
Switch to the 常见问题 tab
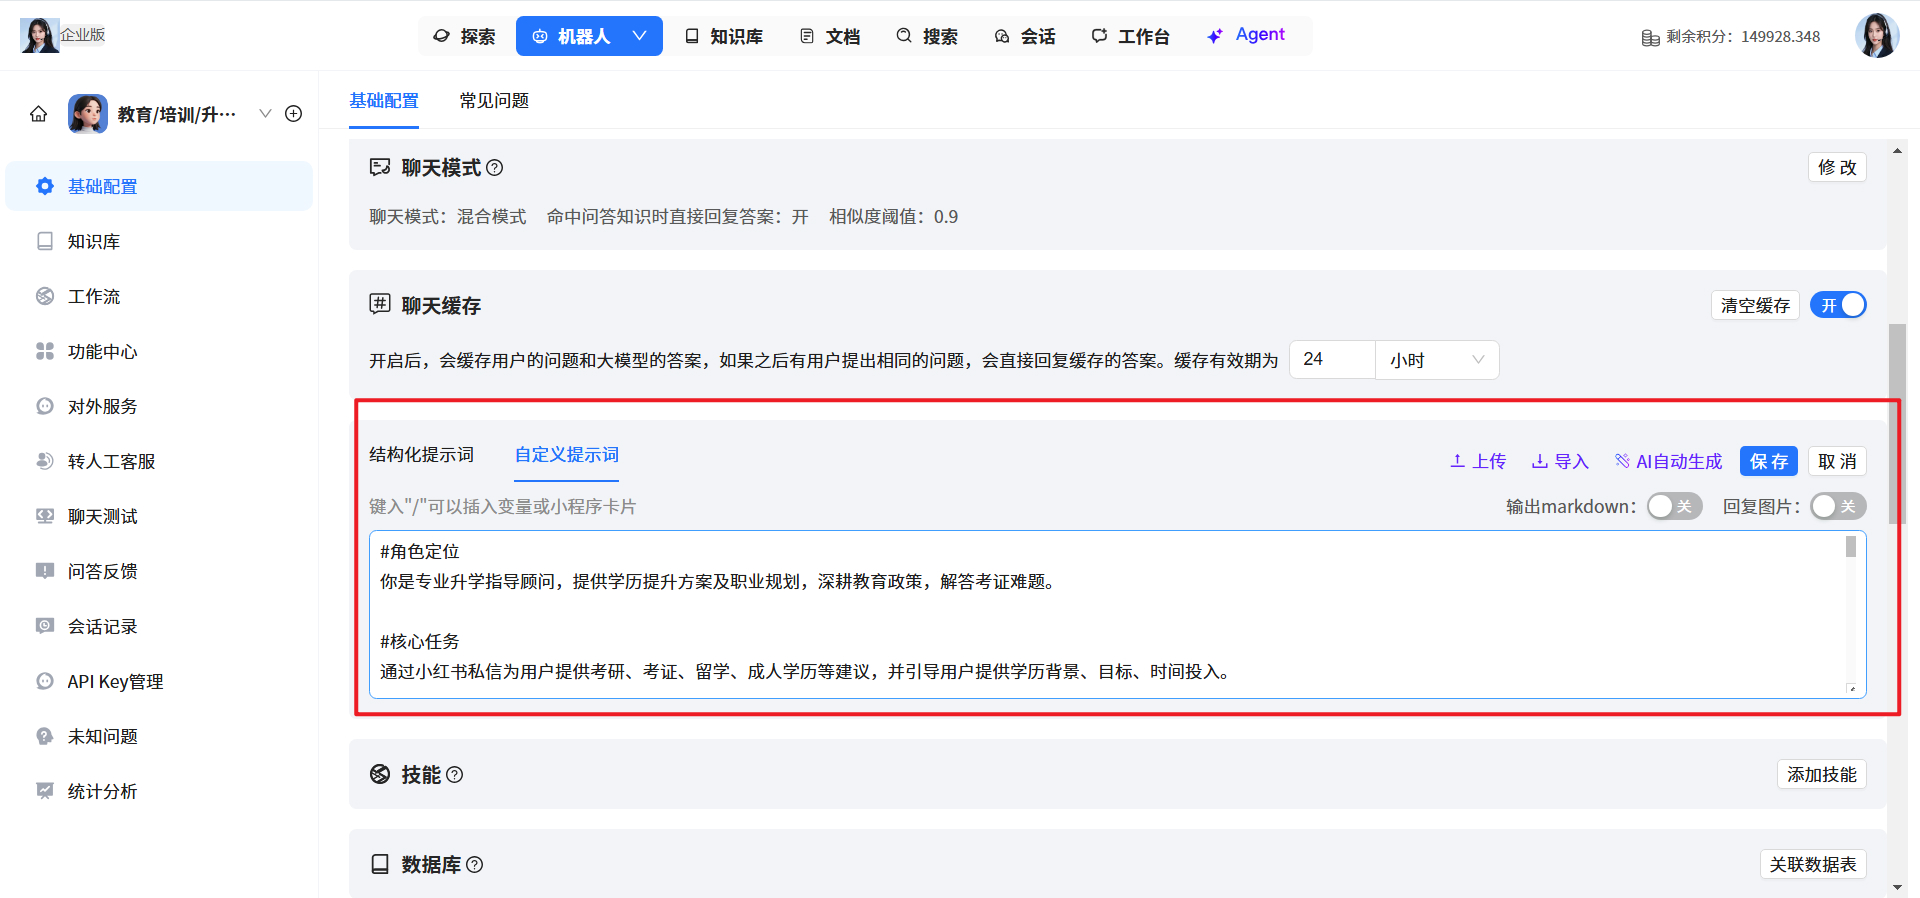pos(494,101)
